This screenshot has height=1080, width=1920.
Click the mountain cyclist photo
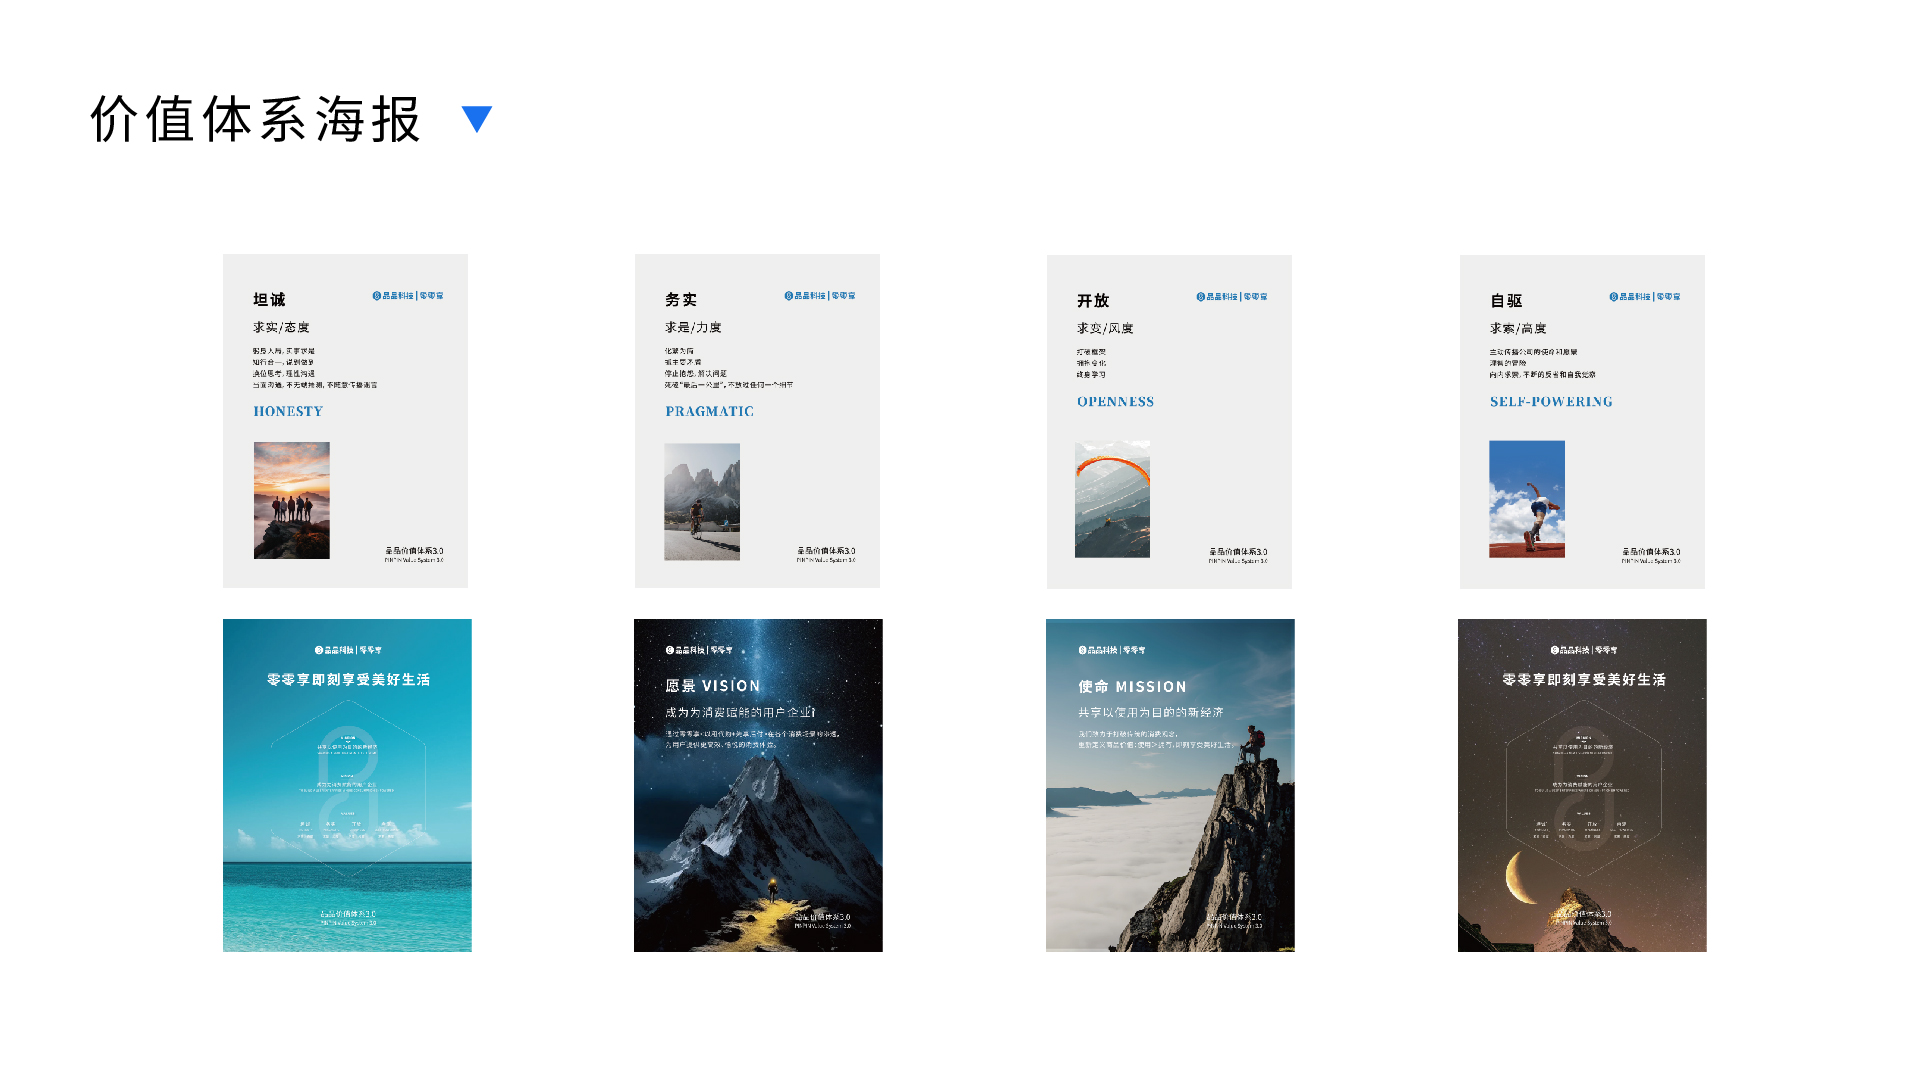[702, 501]
